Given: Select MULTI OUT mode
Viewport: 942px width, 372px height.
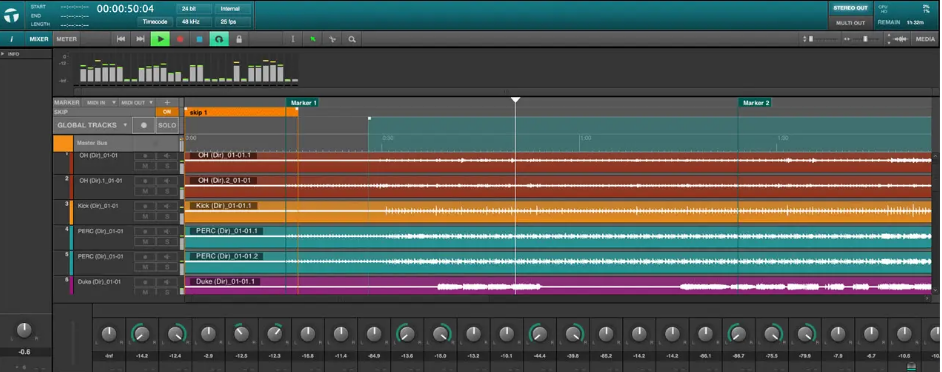Looking at the screenshot, I should coord(851,23).
